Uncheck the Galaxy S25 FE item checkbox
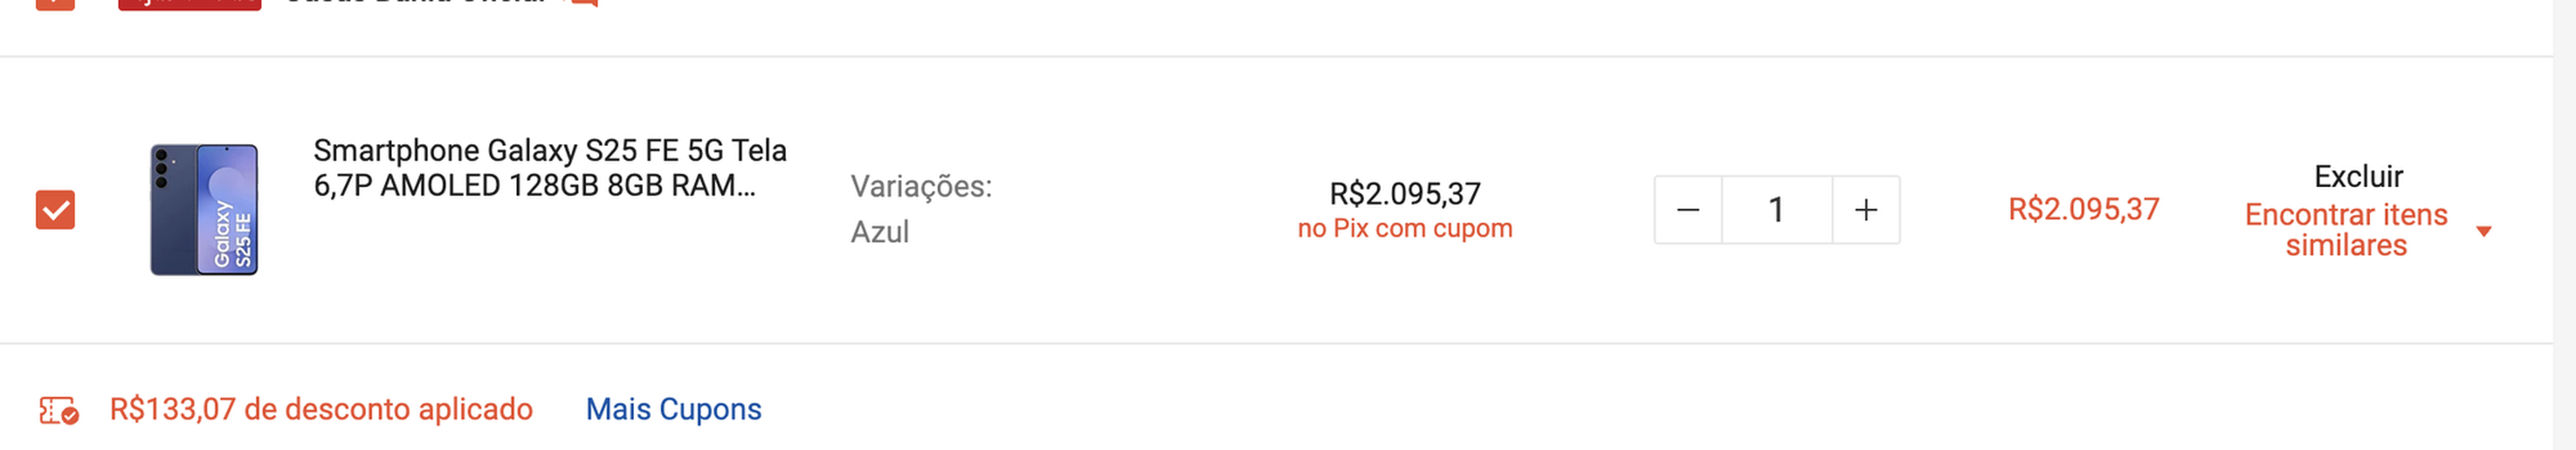The width and height of the screenshot is (2576, 450). pos(55,210)
